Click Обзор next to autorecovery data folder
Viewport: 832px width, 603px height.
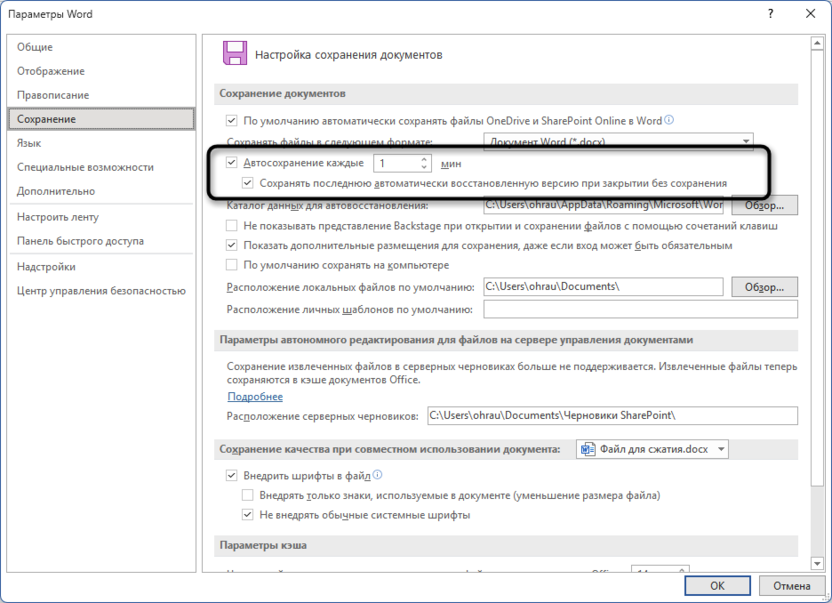pyautogui.click(x=767, y=205)
